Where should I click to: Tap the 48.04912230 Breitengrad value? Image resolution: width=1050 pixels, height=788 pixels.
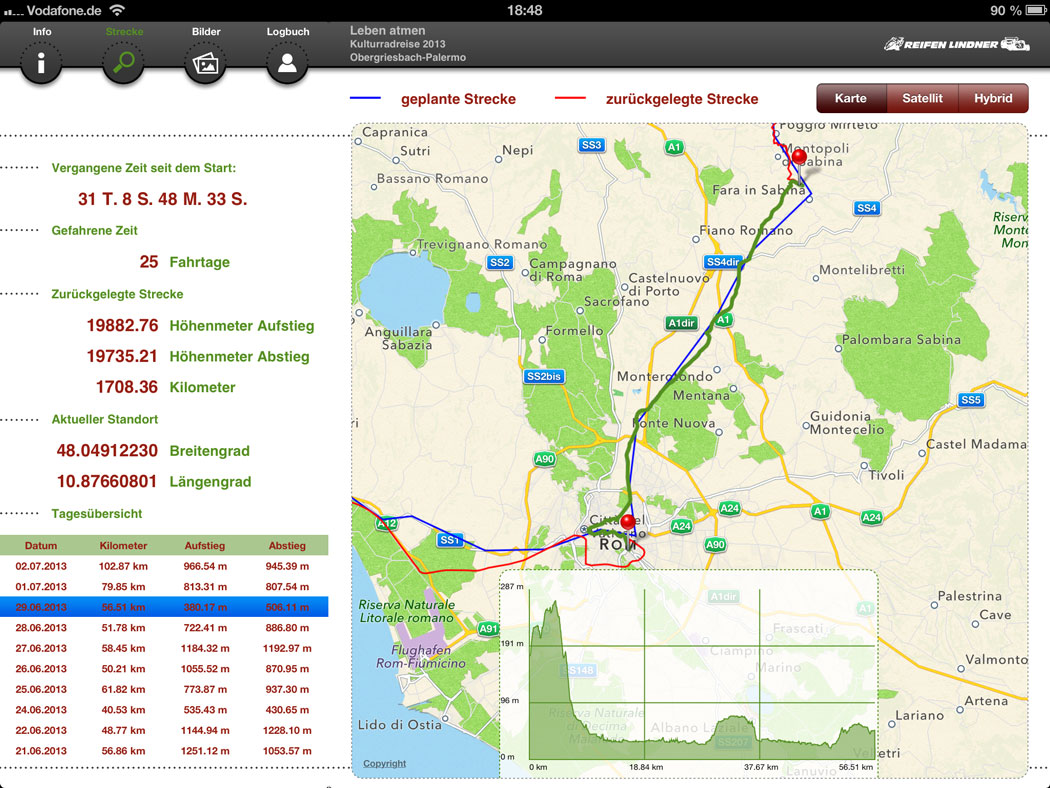coord(107,451)
